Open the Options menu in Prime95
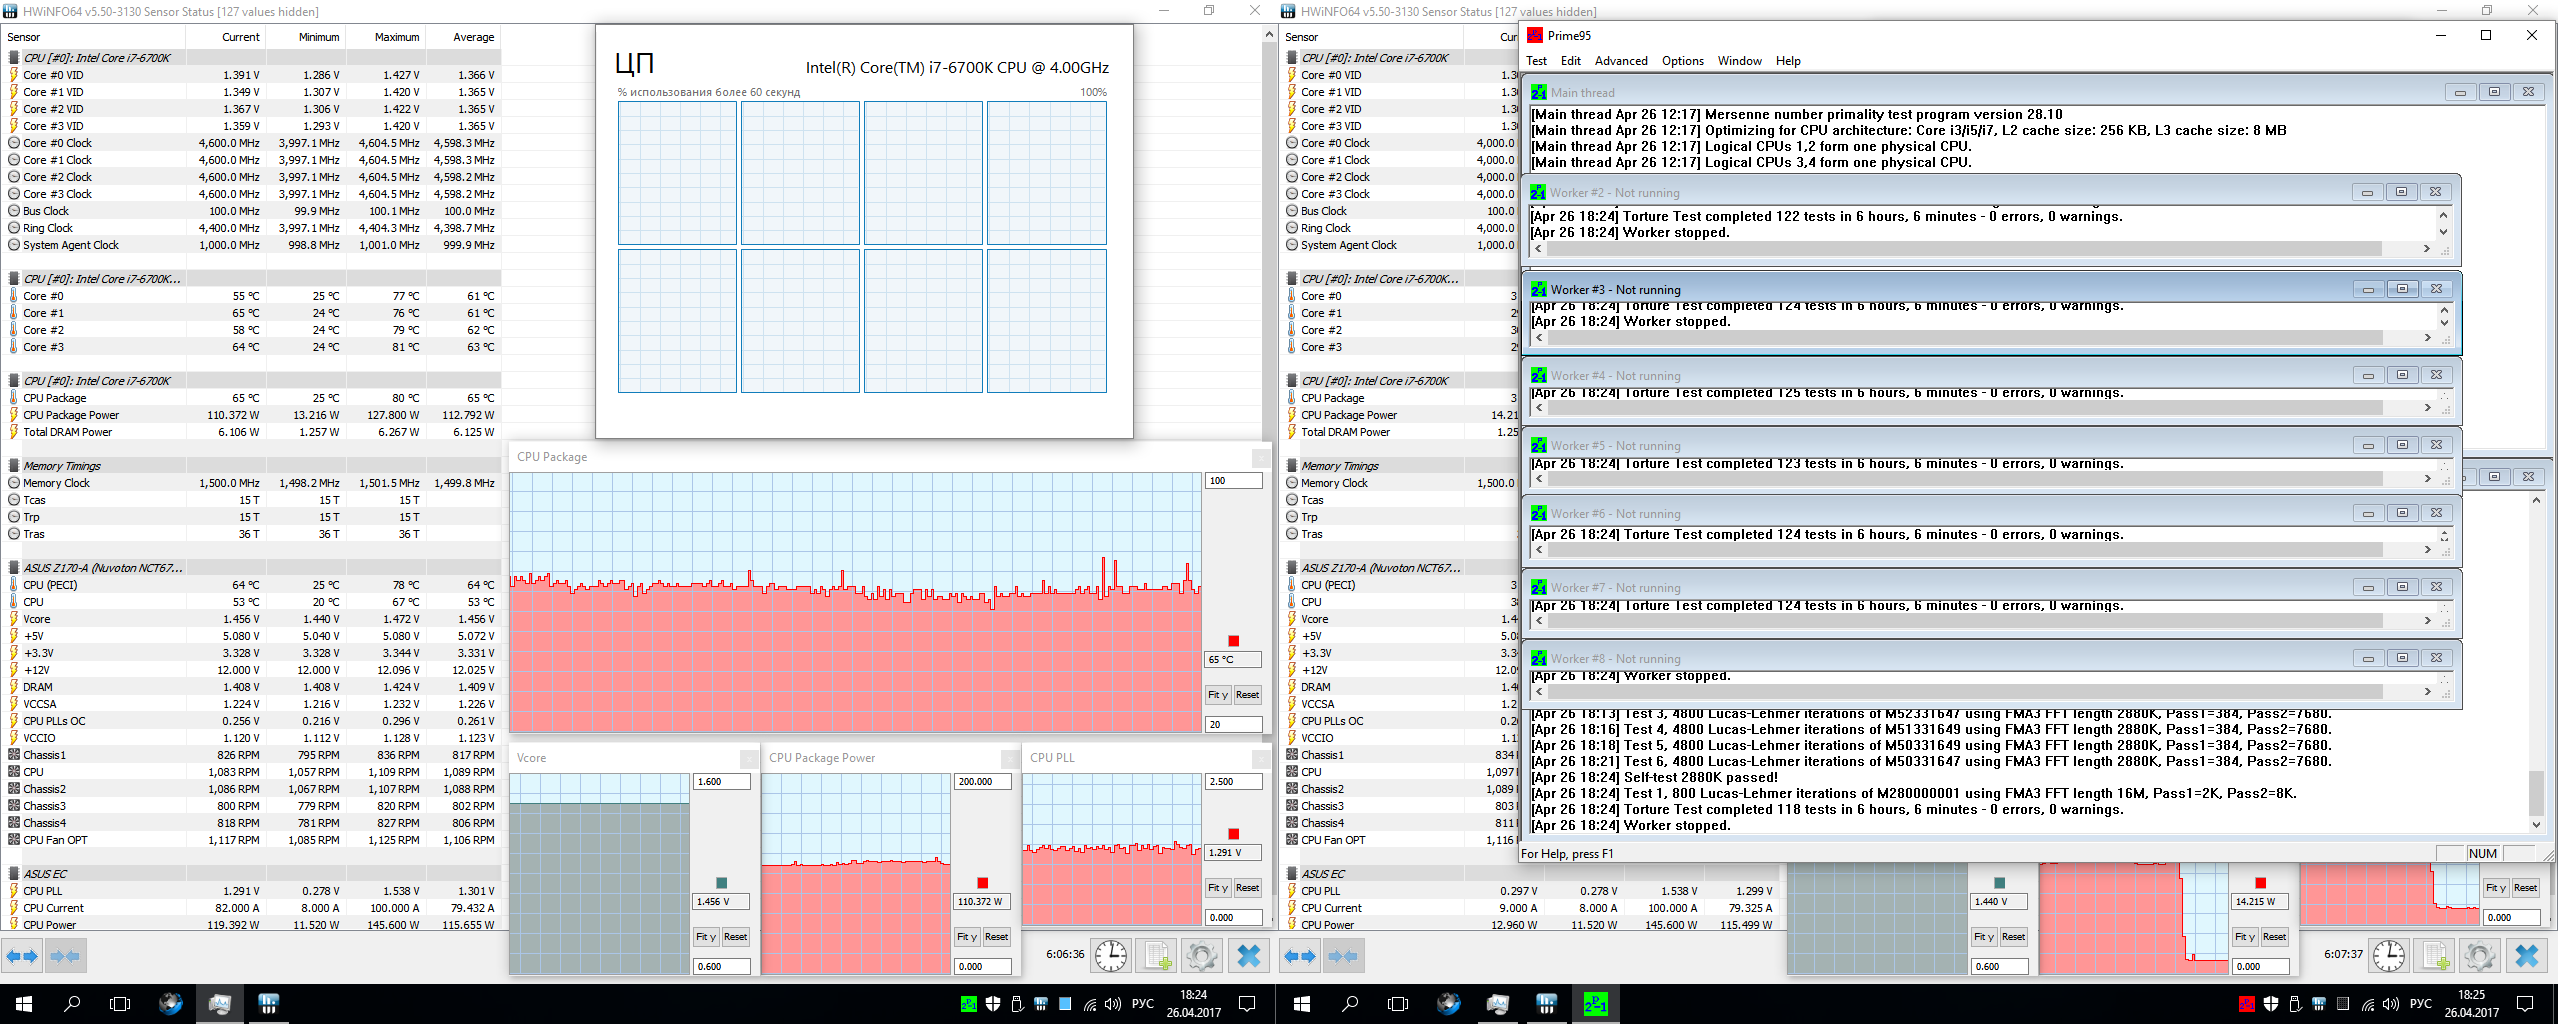 (x=1683, y=61)
